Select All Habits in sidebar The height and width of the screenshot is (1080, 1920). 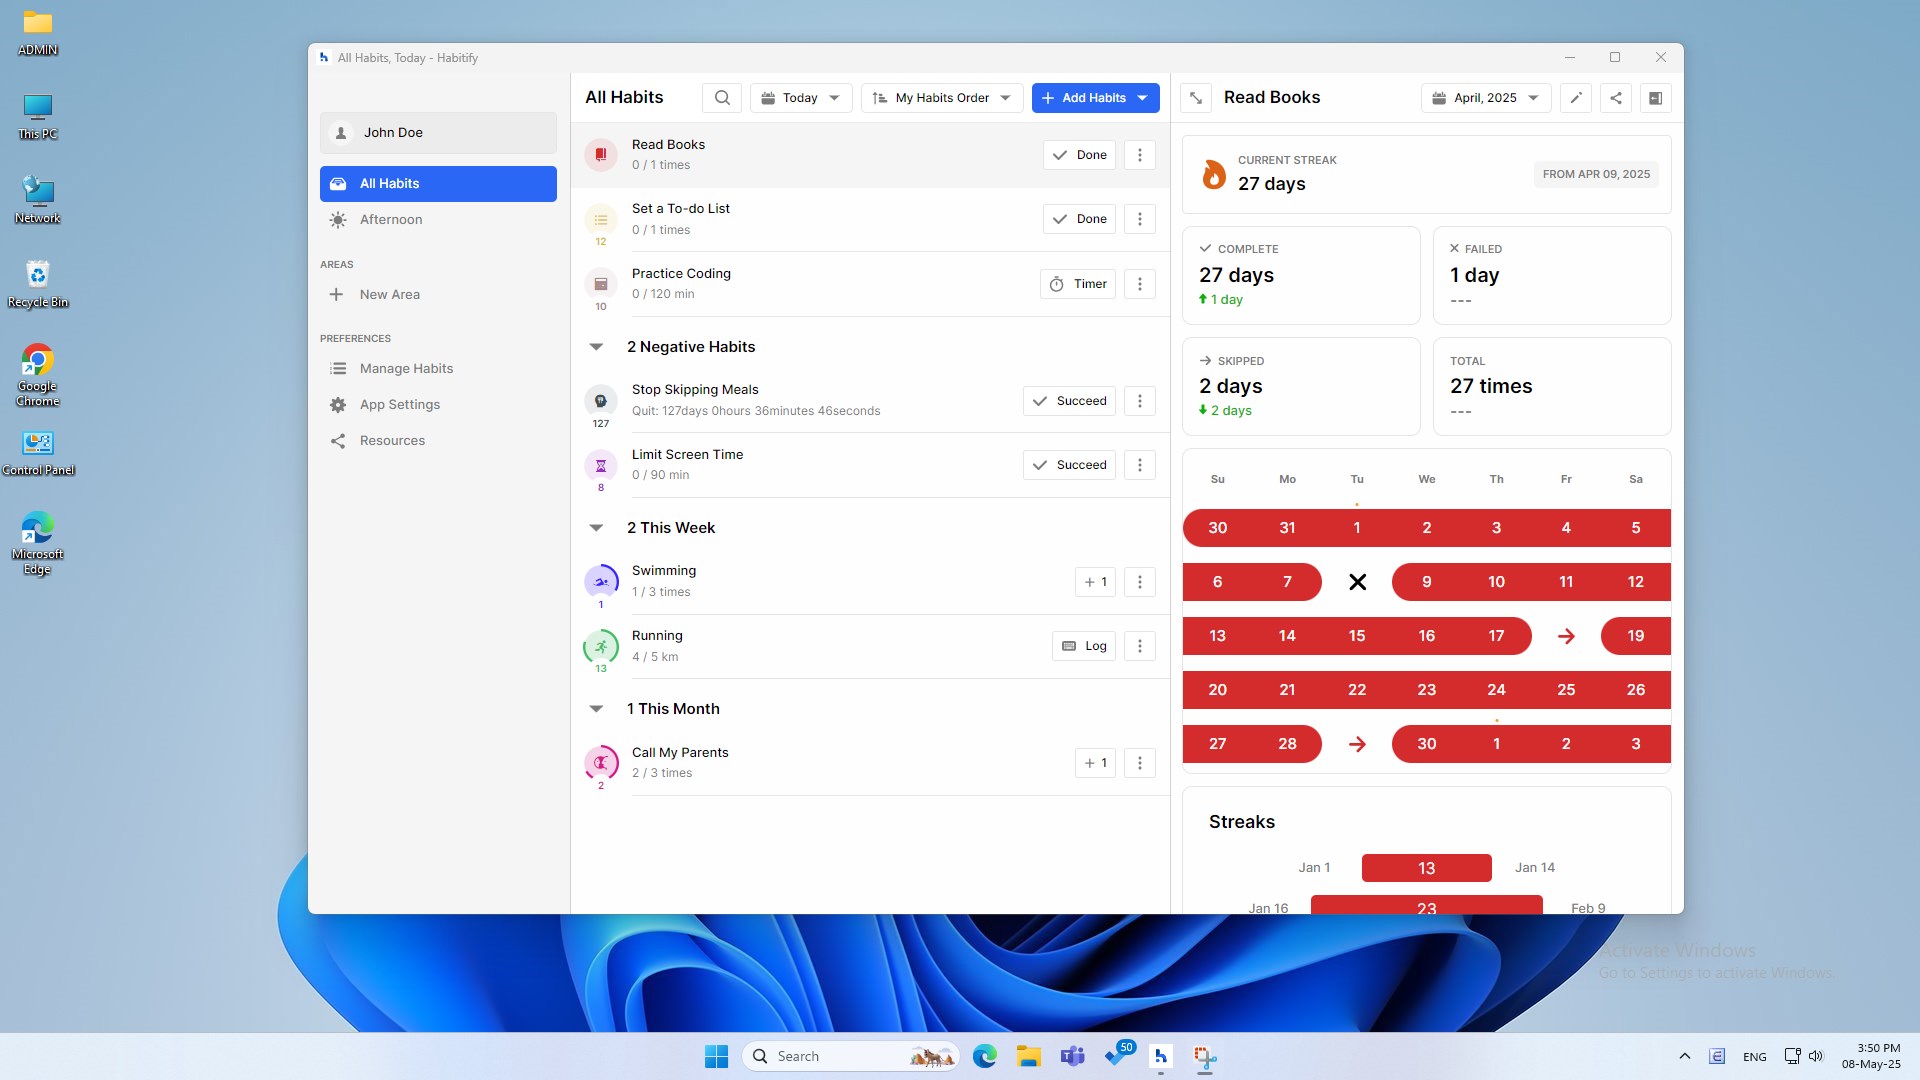438,184
